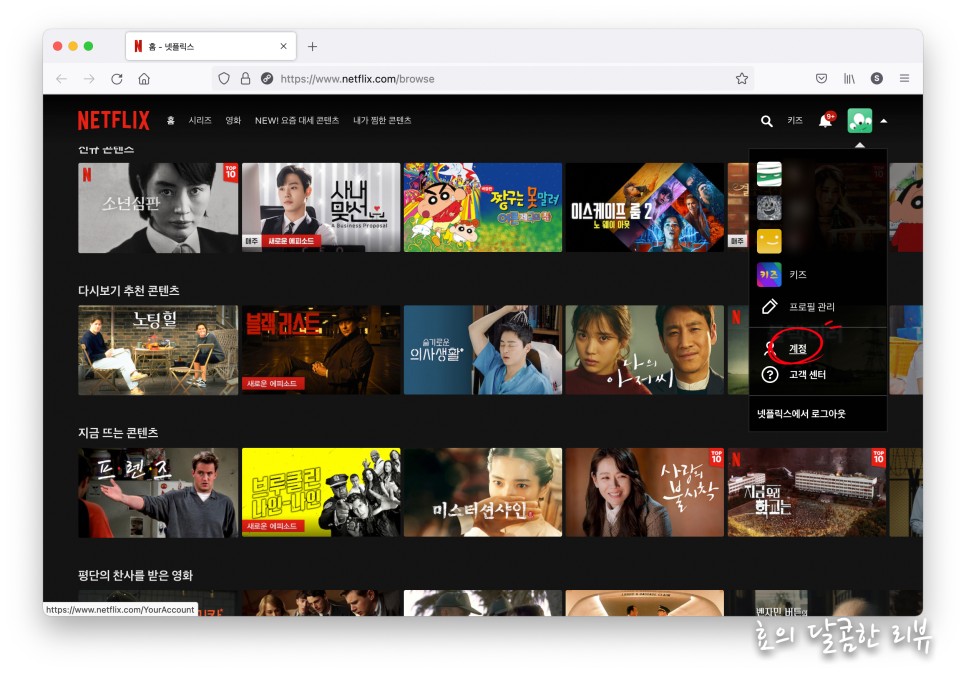This screenshot has height=673, width=966.
Task: Open the 지금 우리 학교는 thumbnail
Action: coord(807,492)
